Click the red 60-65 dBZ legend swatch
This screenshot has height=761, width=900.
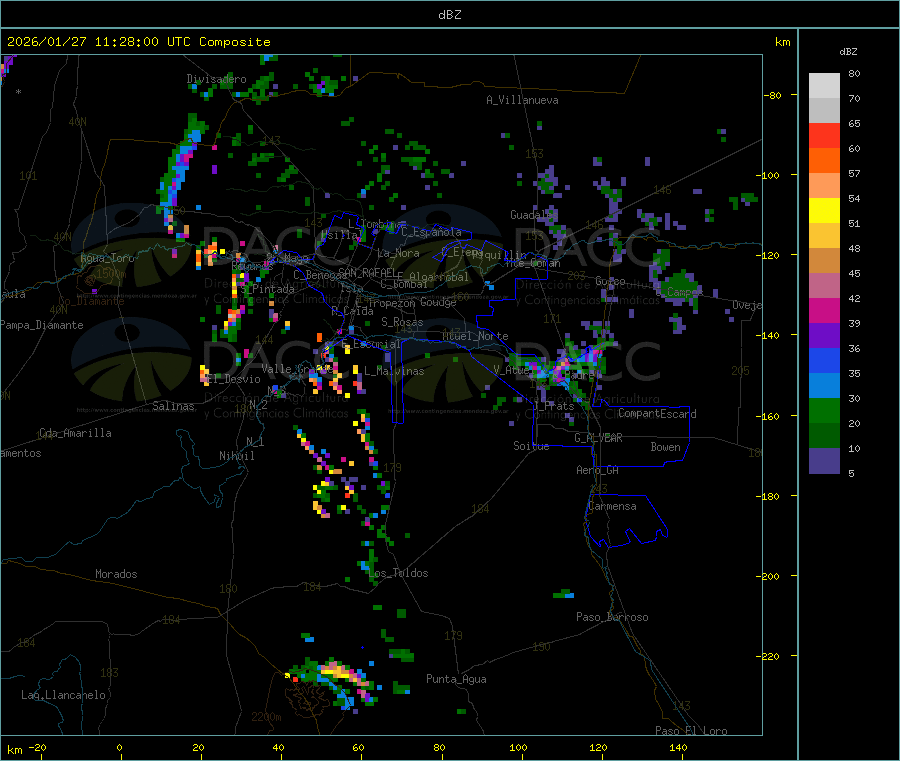(x=824, y=135)
